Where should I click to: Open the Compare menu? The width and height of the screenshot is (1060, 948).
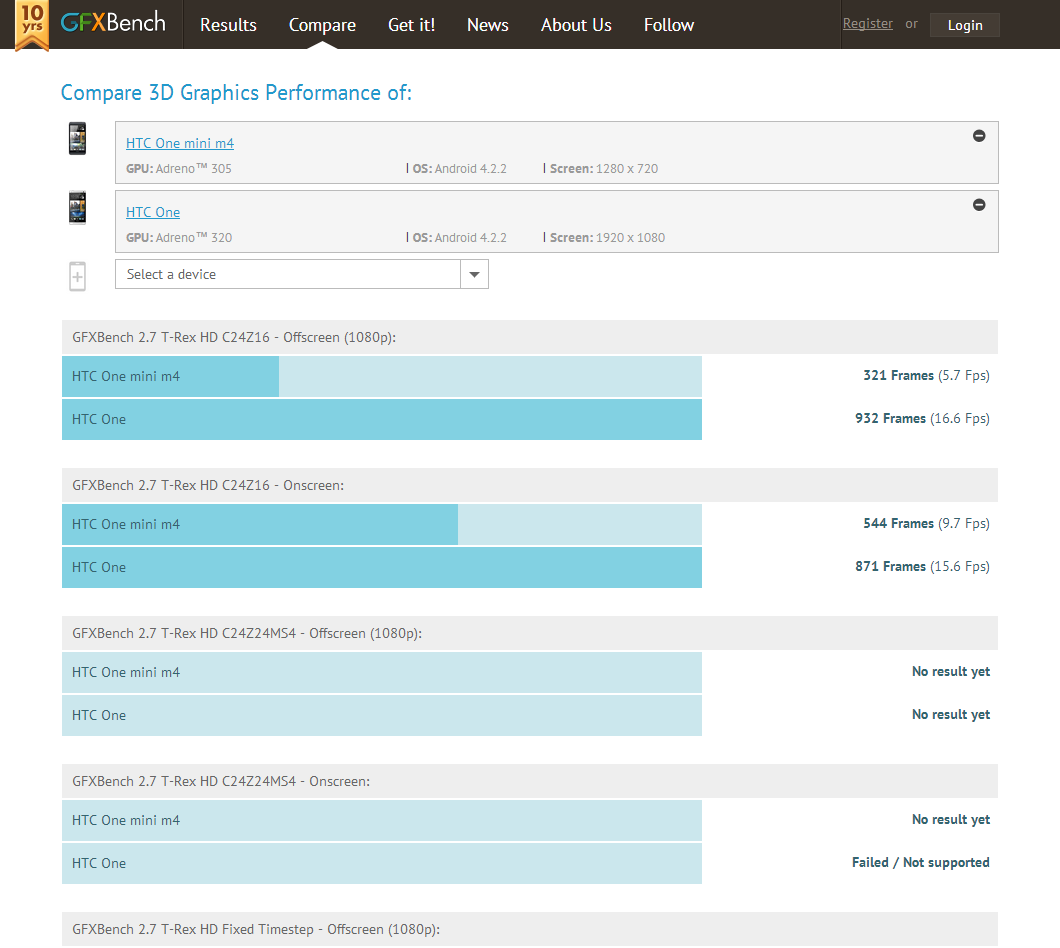click(322, 25)
